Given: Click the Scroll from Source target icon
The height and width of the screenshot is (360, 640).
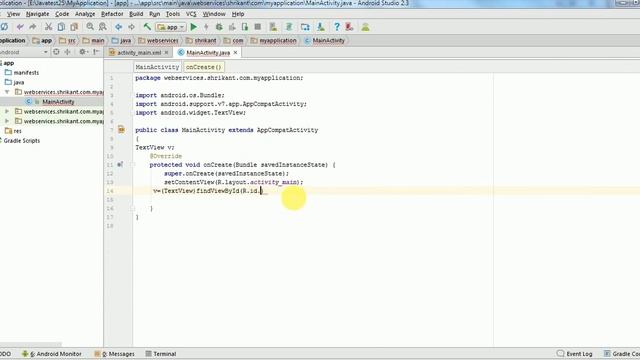Looking at the screenshot, I should click(x=56, y=52).
